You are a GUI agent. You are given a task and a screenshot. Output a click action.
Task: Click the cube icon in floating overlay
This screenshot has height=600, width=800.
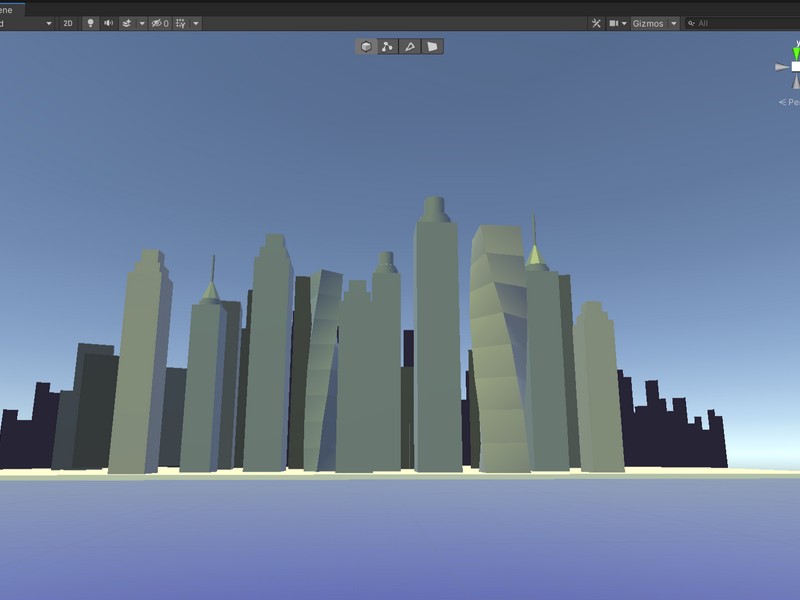click(x=365, y=46)
